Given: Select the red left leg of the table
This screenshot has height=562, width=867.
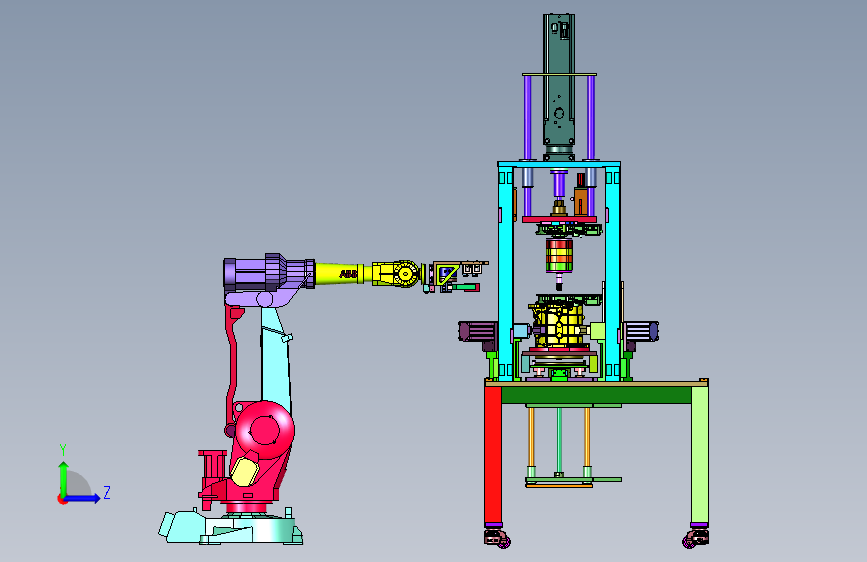Looking at the screenshot, I should click(x=493, y=455).
